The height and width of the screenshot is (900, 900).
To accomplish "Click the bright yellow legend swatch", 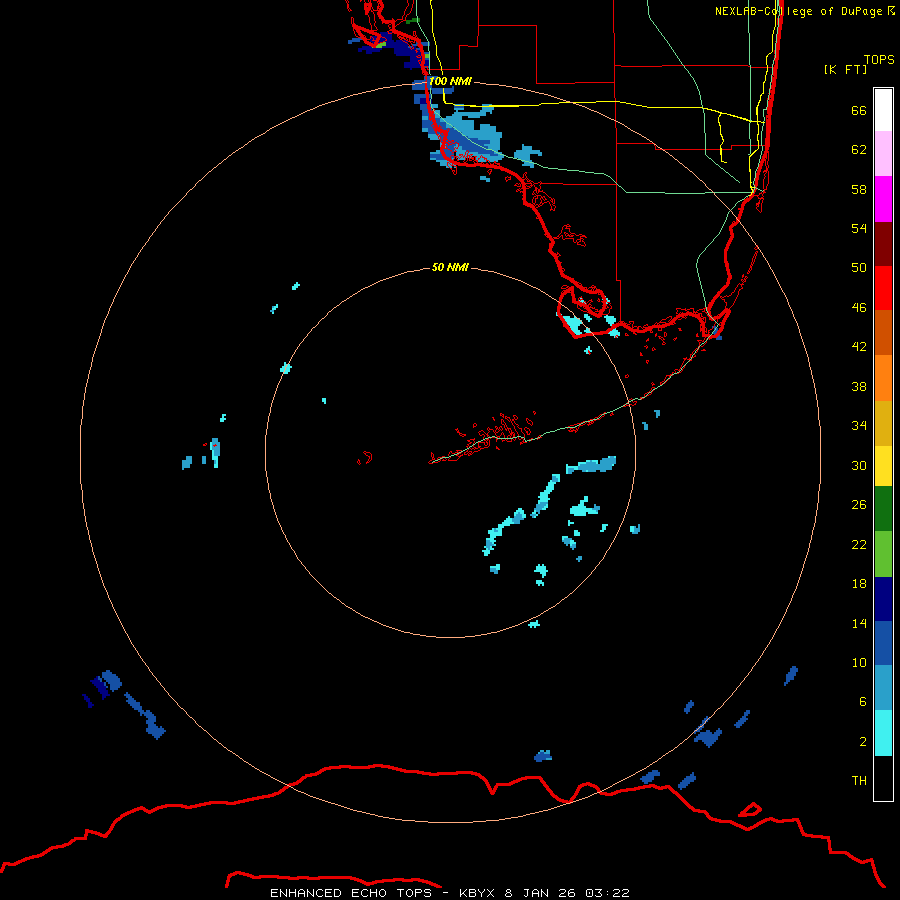I will [883, 466].
